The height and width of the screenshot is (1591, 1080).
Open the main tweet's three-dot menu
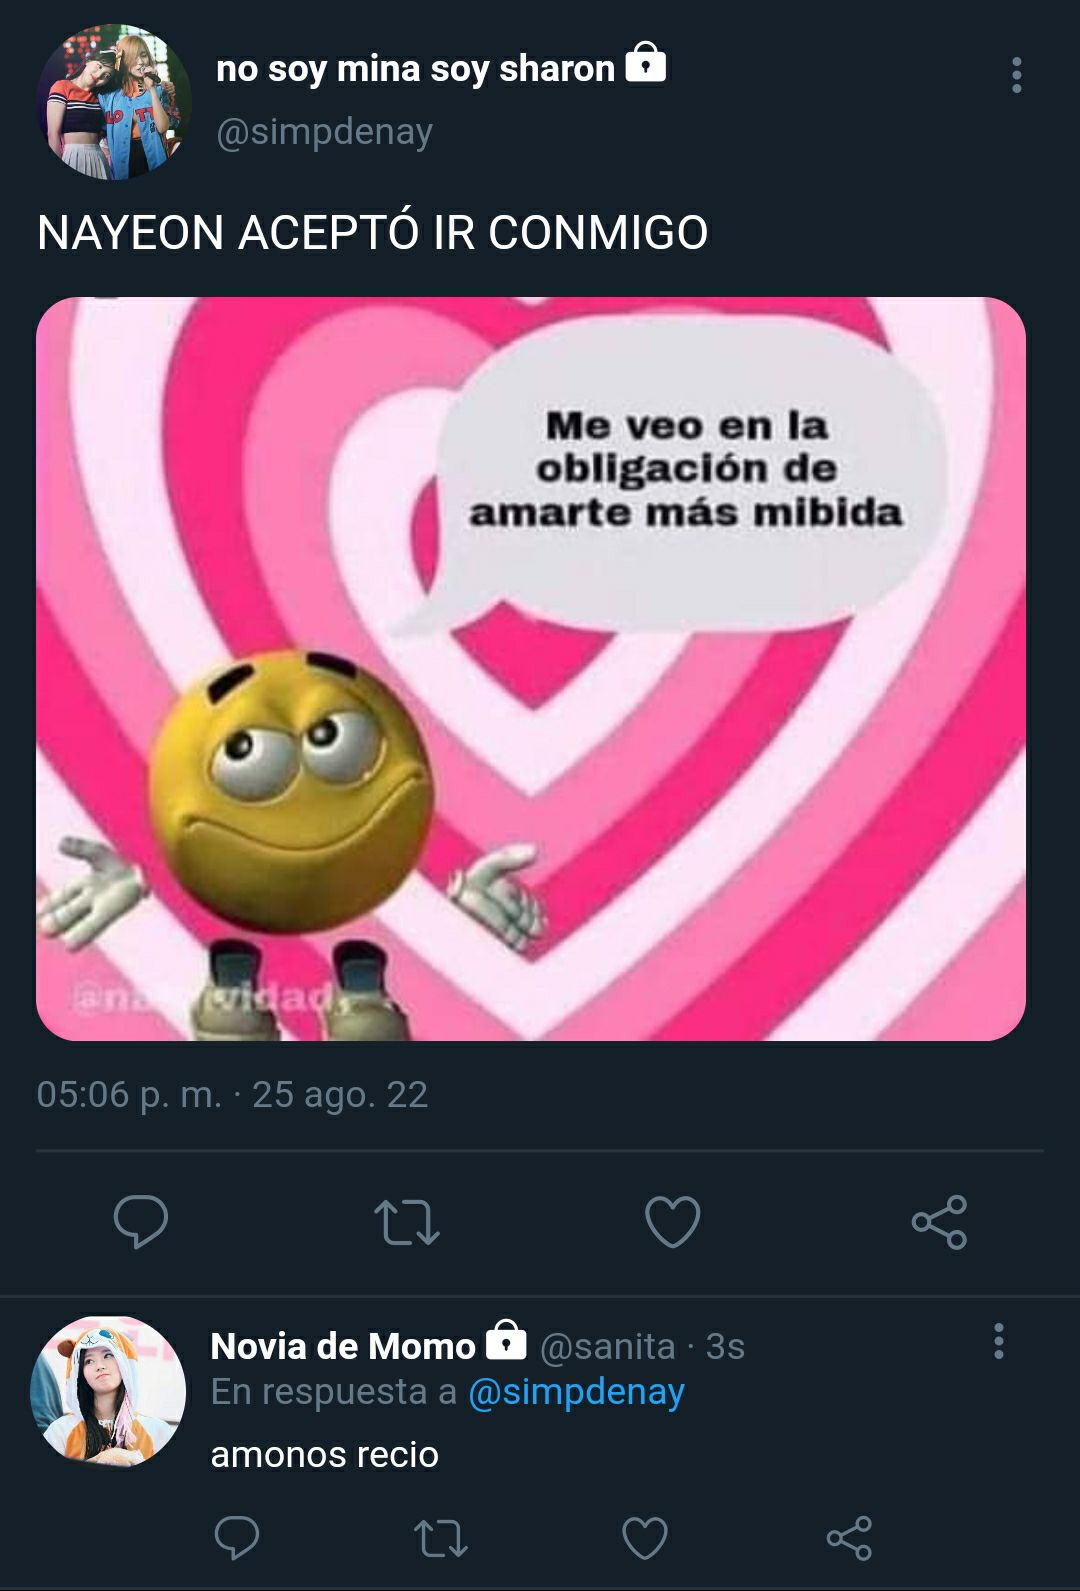pos(1016,75)
